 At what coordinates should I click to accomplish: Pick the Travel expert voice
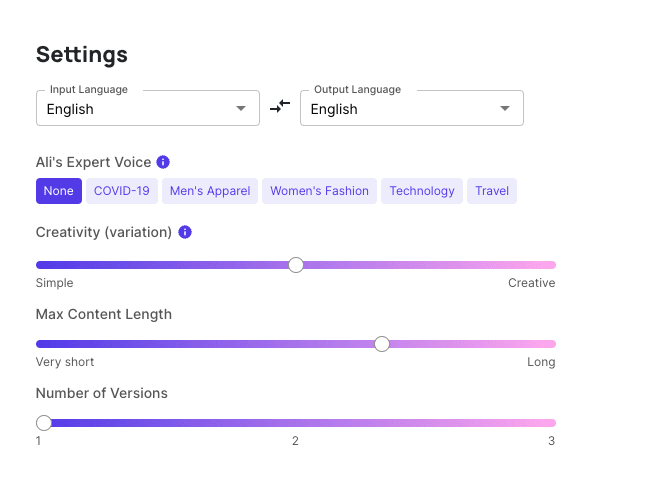[x=492, y=191]
